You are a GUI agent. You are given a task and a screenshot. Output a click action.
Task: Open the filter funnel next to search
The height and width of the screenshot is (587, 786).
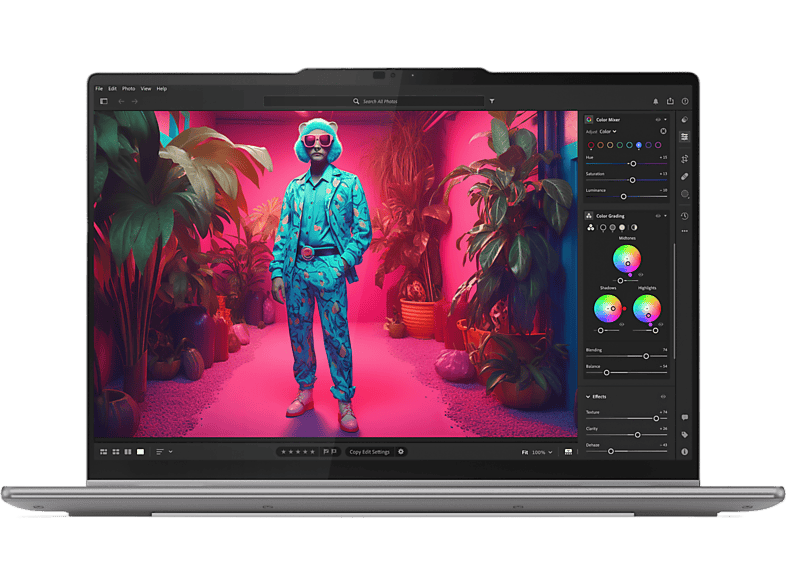(492, 101)
